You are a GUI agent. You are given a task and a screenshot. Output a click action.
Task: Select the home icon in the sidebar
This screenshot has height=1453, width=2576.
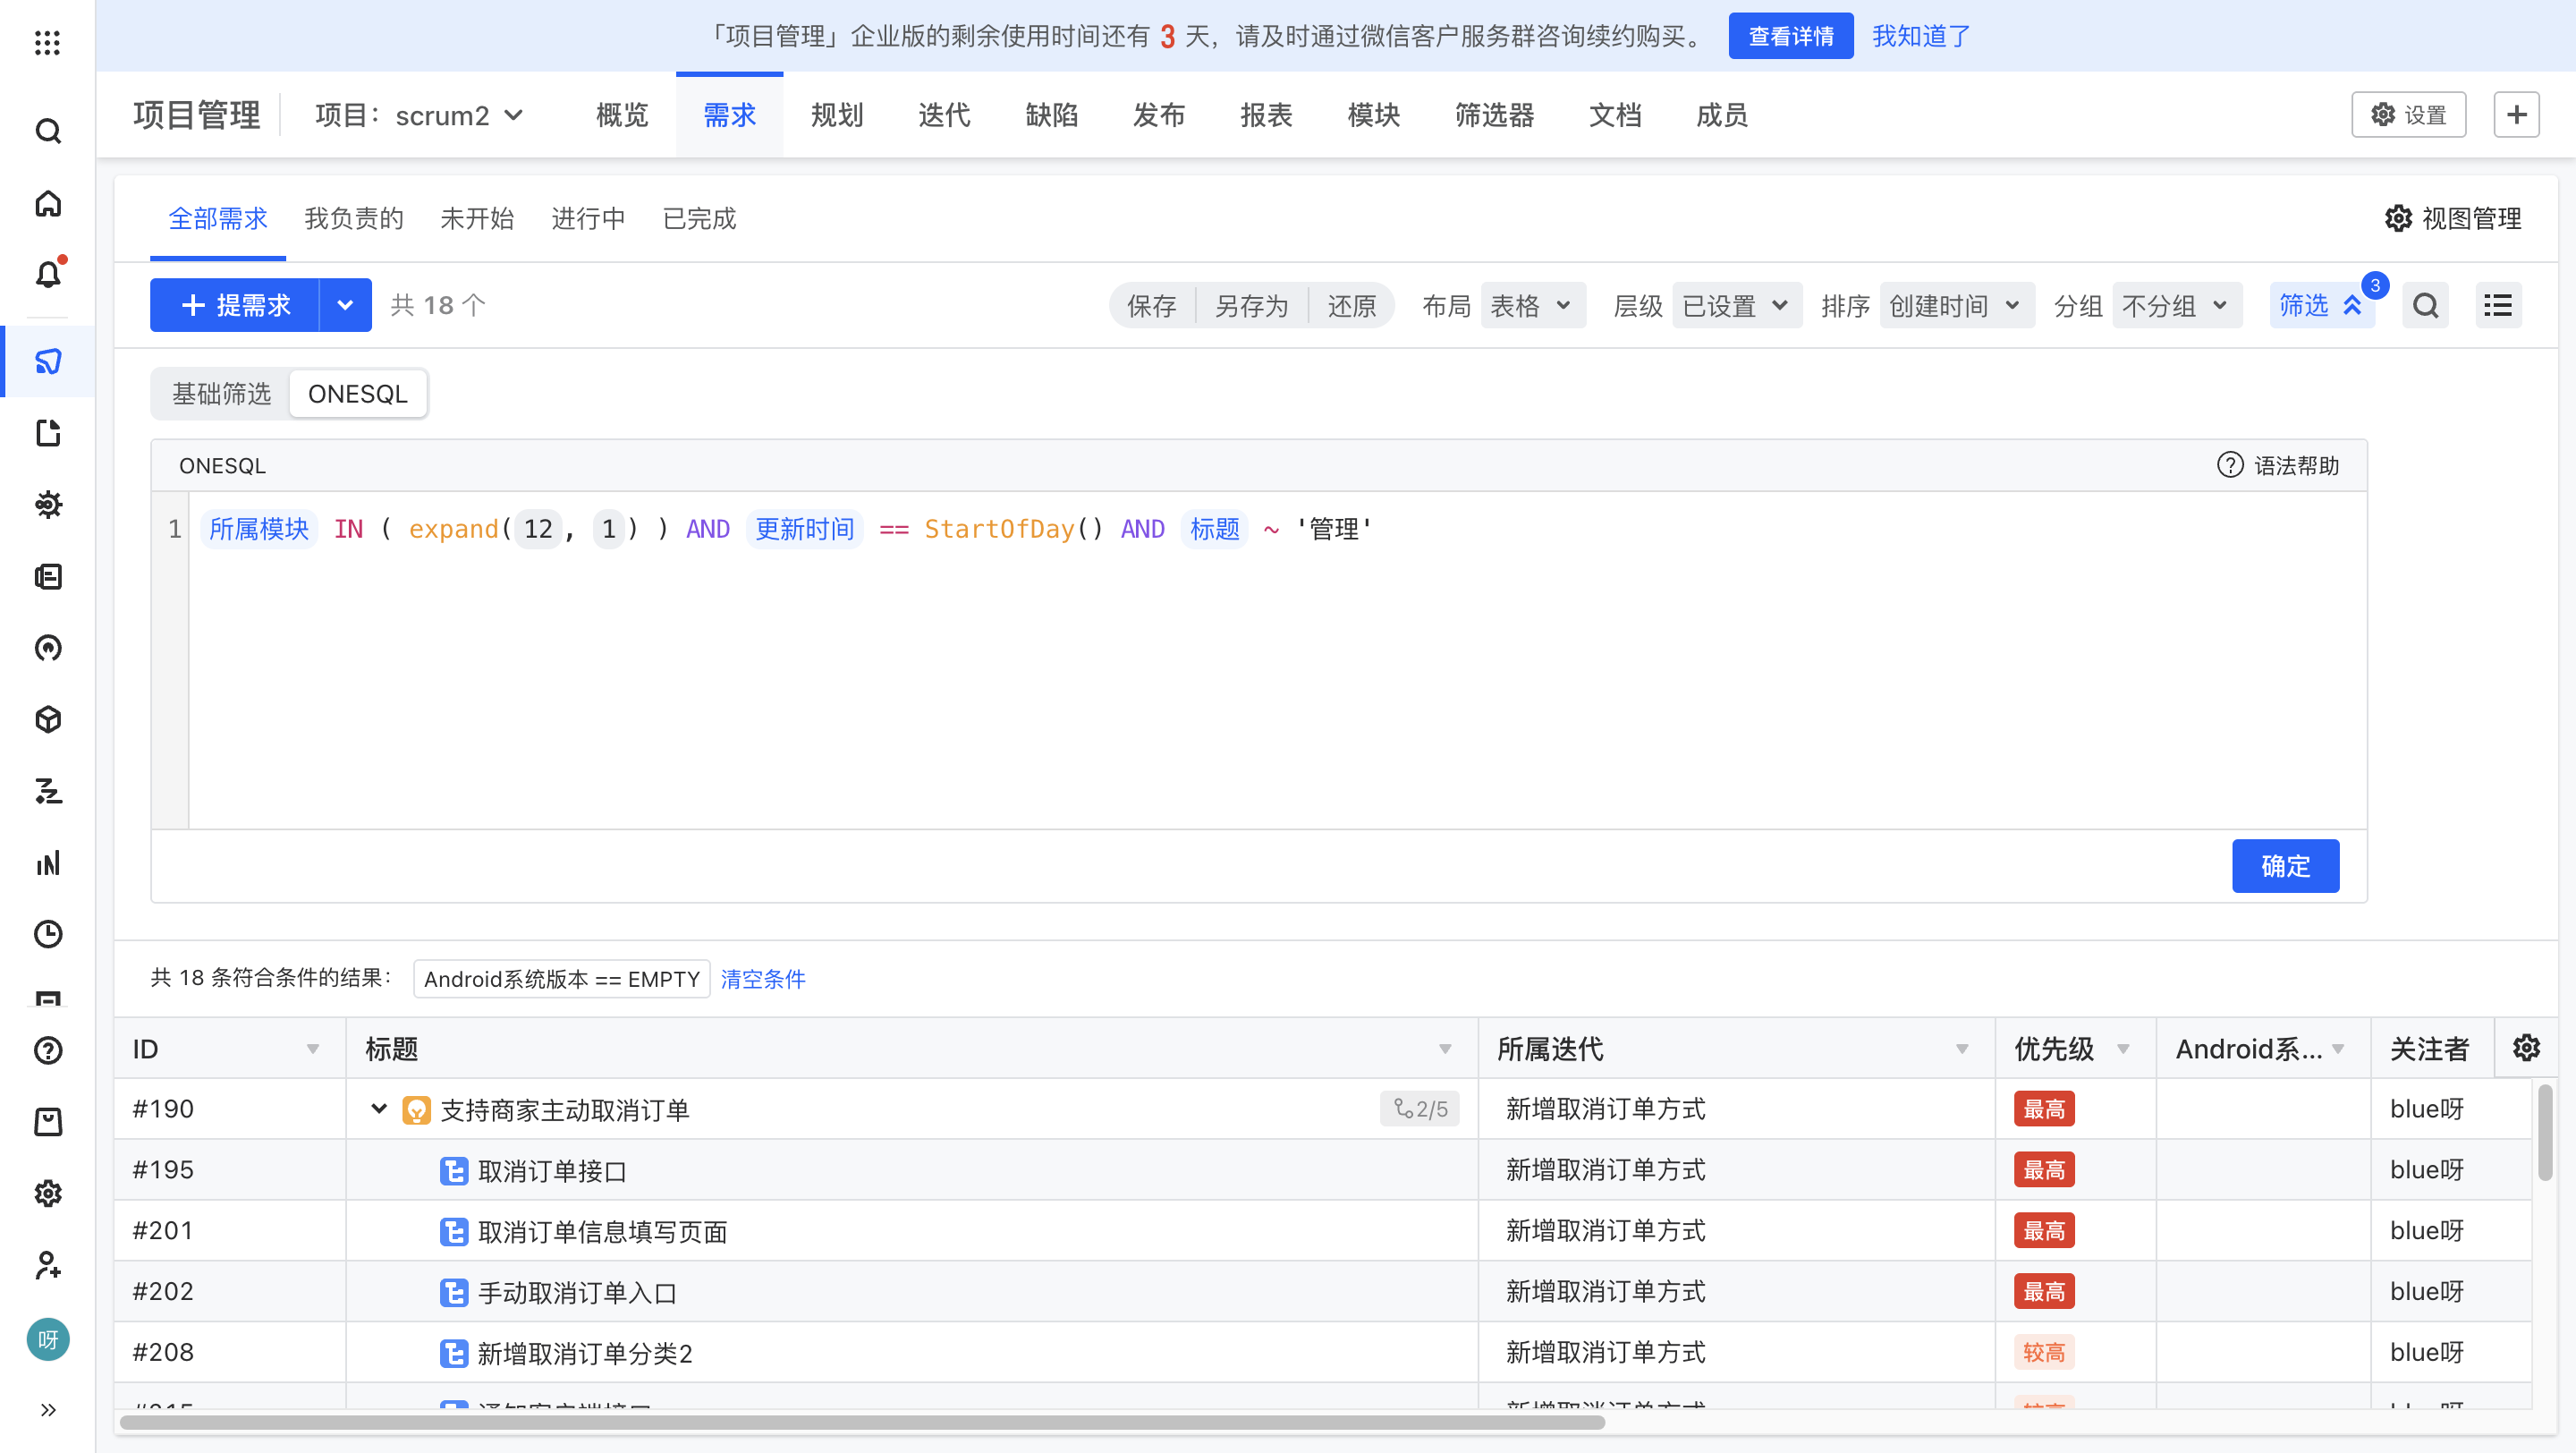[x=47, y=203]
